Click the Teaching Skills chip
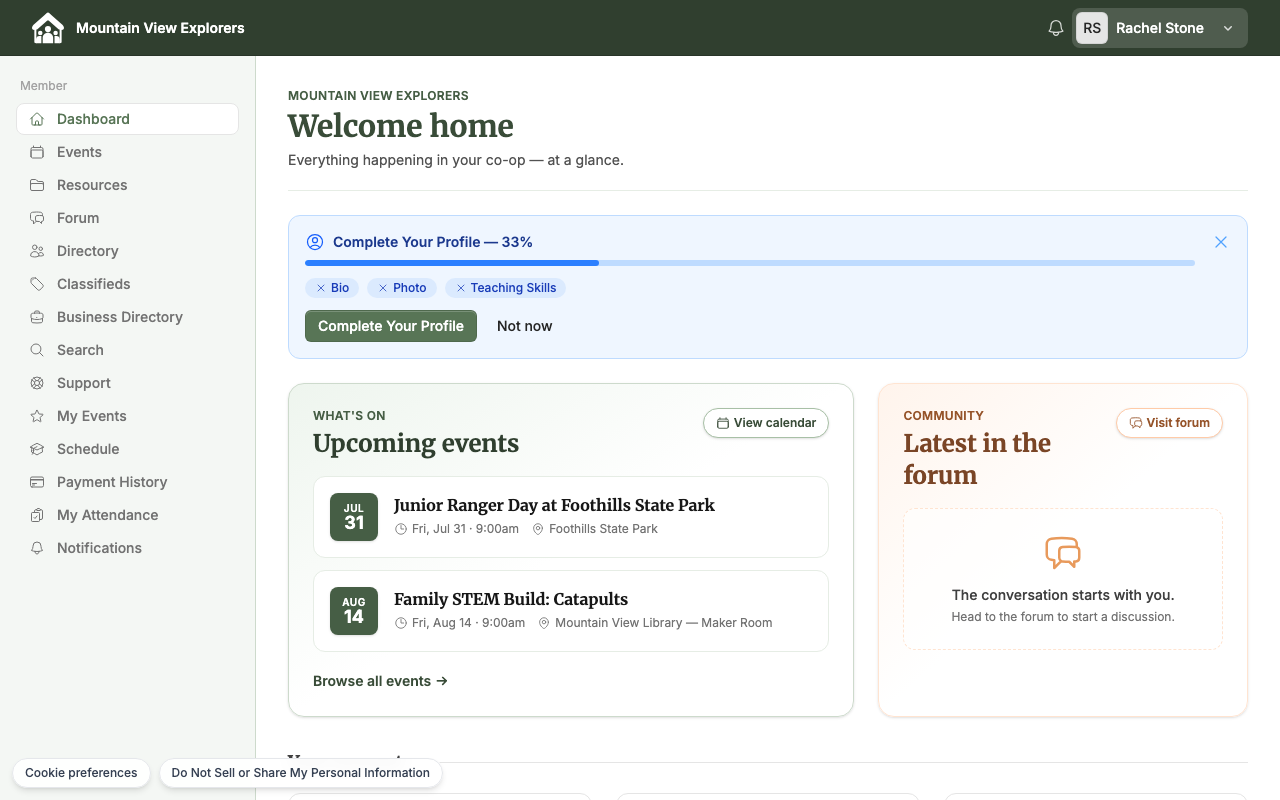 coord(506,288)
